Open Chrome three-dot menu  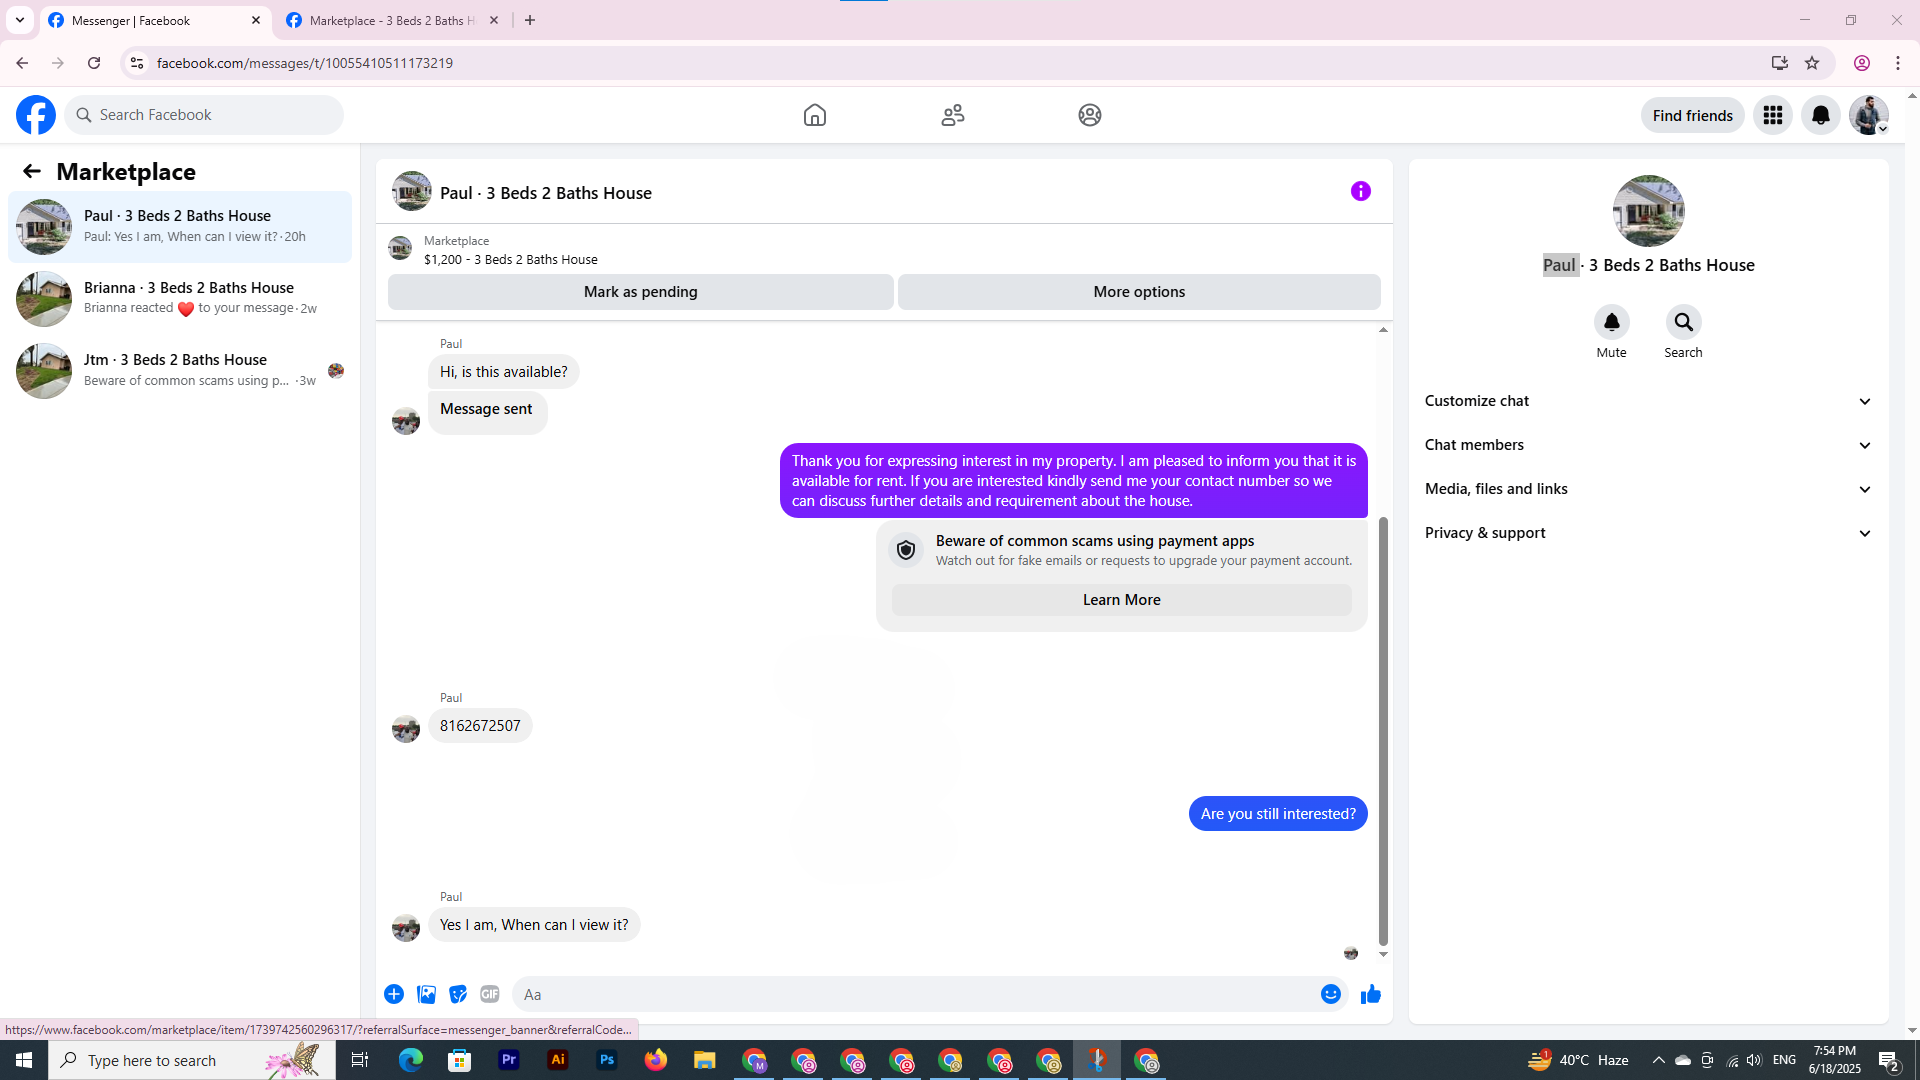point(1898,63)
